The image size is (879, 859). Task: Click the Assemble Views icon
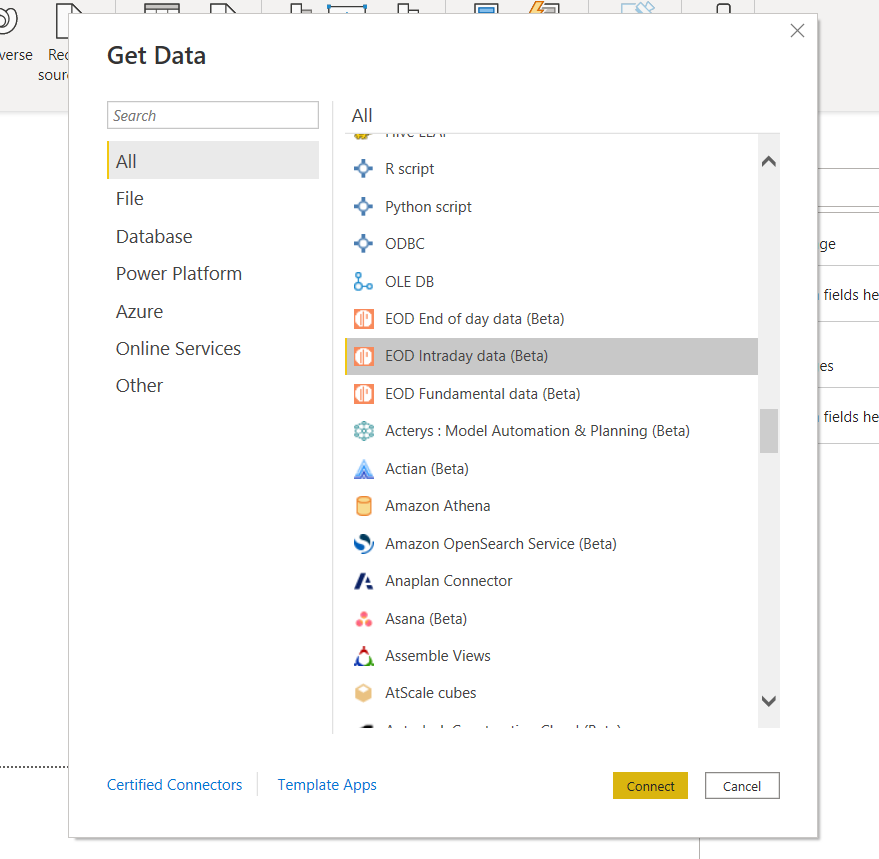pyautogui.click(x=363, y=655)
